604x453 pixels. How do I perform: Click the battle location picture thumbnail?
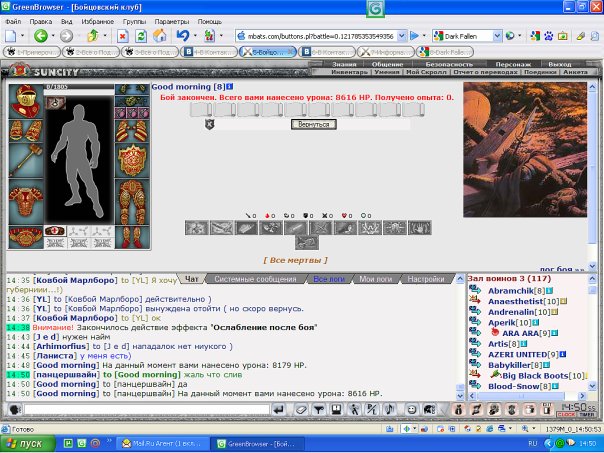525,149
